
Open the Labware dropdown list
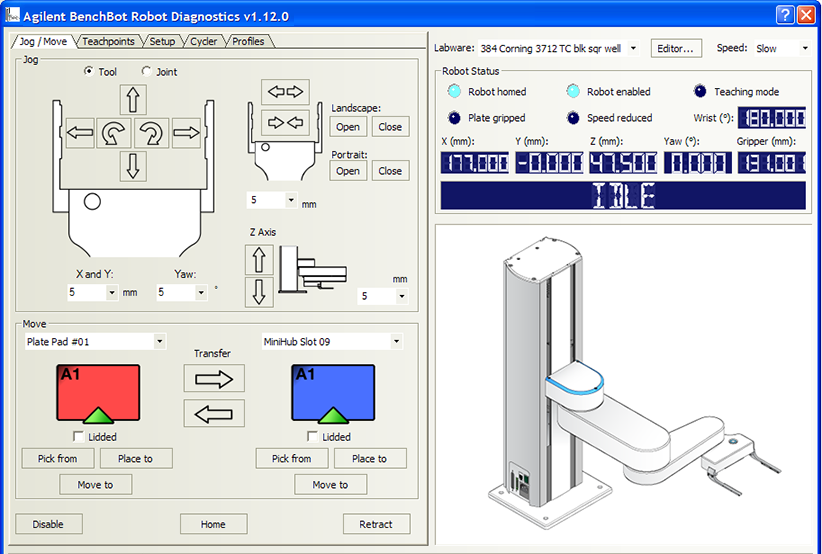tap(634, 48)
